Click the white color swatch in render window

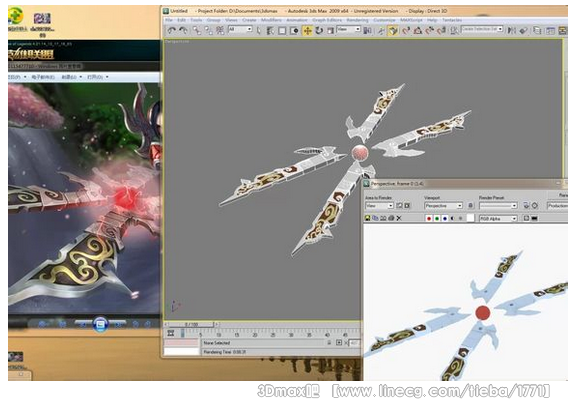click(x=470, y=218)
